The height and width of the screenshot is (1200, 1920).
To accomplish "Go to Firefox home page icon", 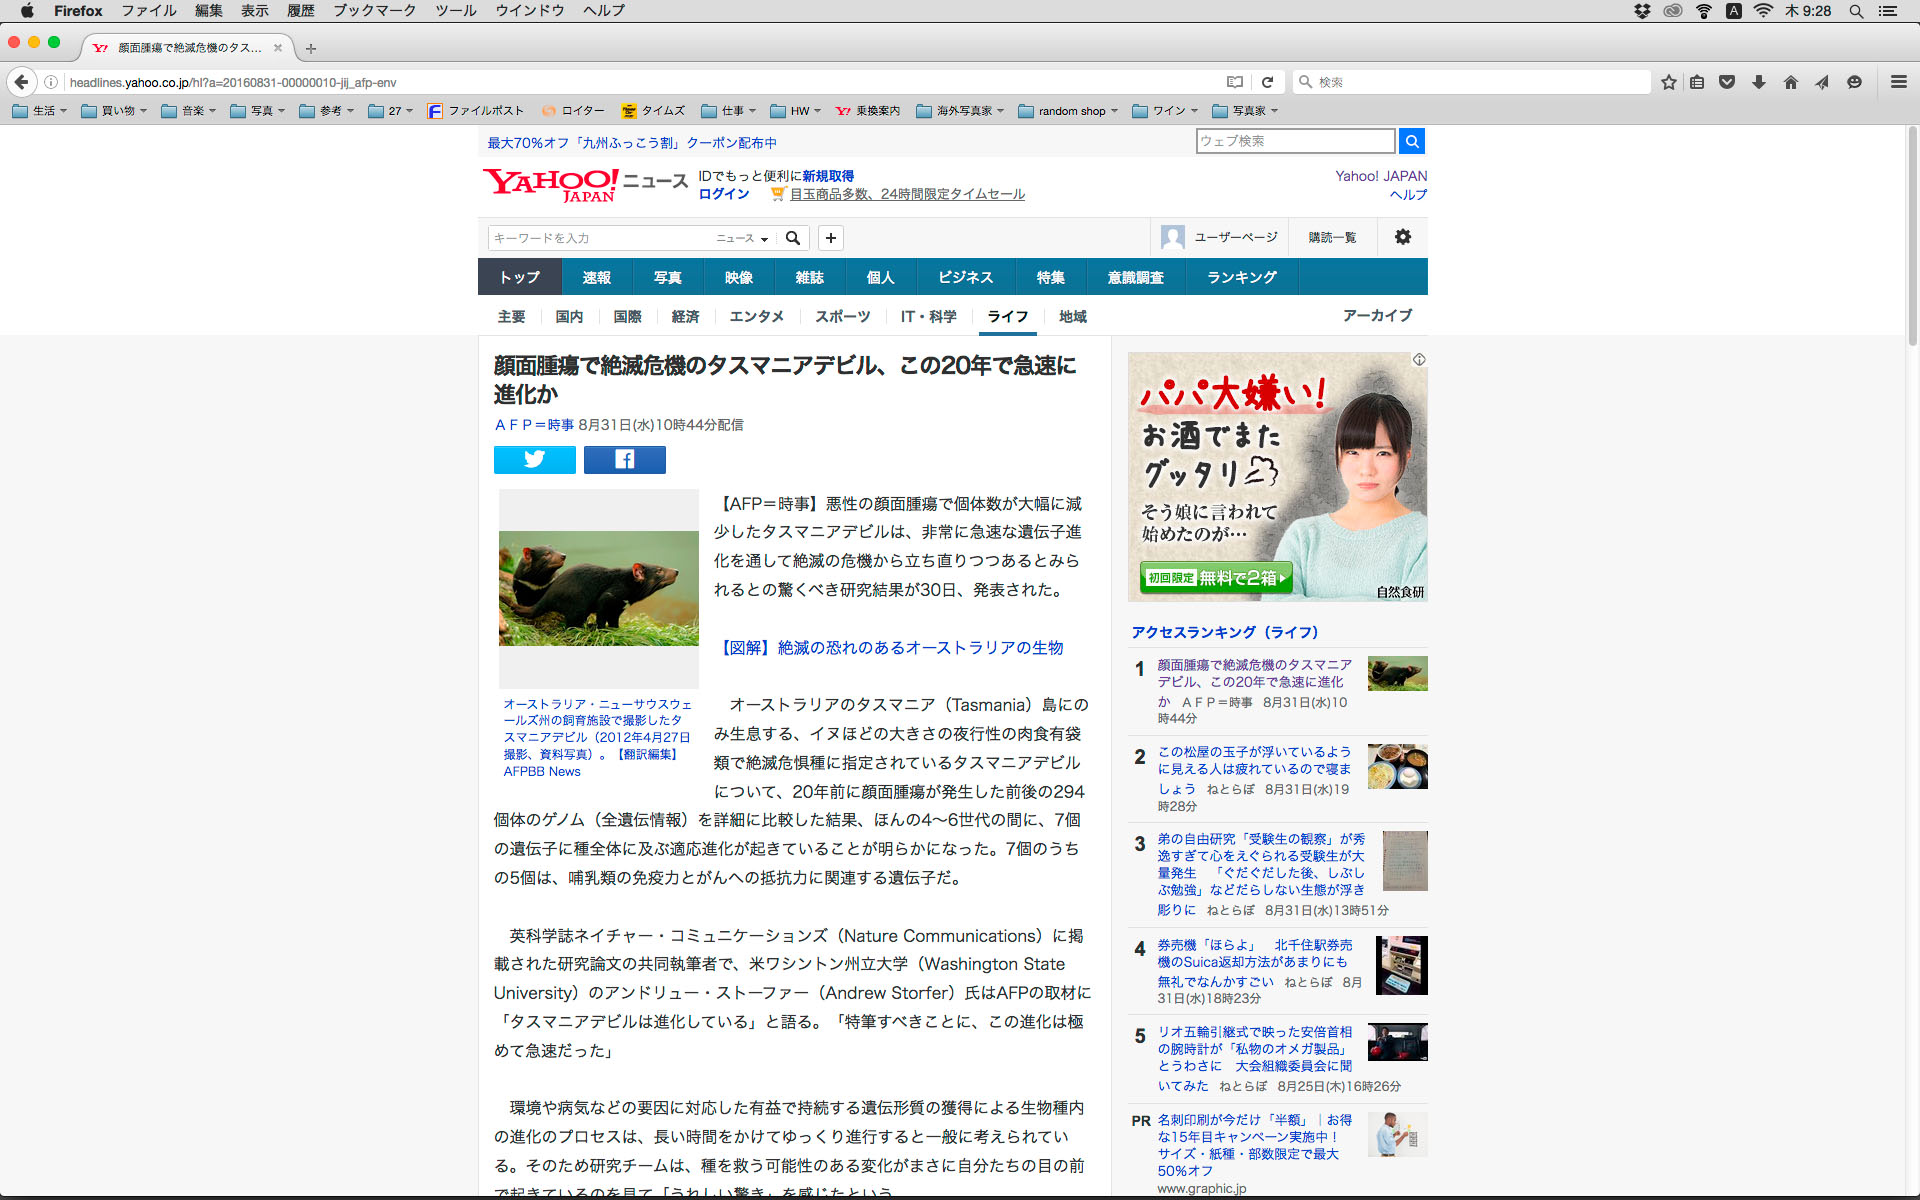I will click(x=1790, y=82).
